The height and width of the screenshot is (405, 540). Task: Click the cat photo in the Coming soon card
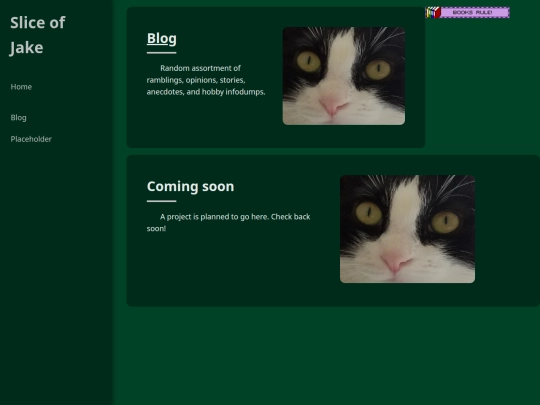coord(407,229)
